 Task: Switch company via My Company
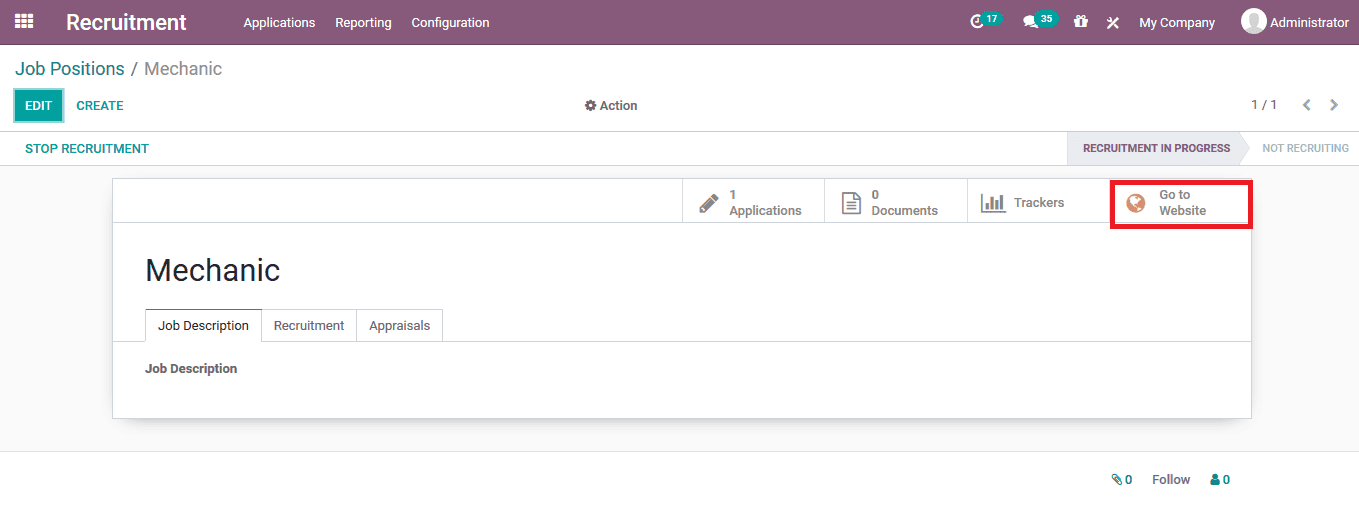pos(1177,22)
